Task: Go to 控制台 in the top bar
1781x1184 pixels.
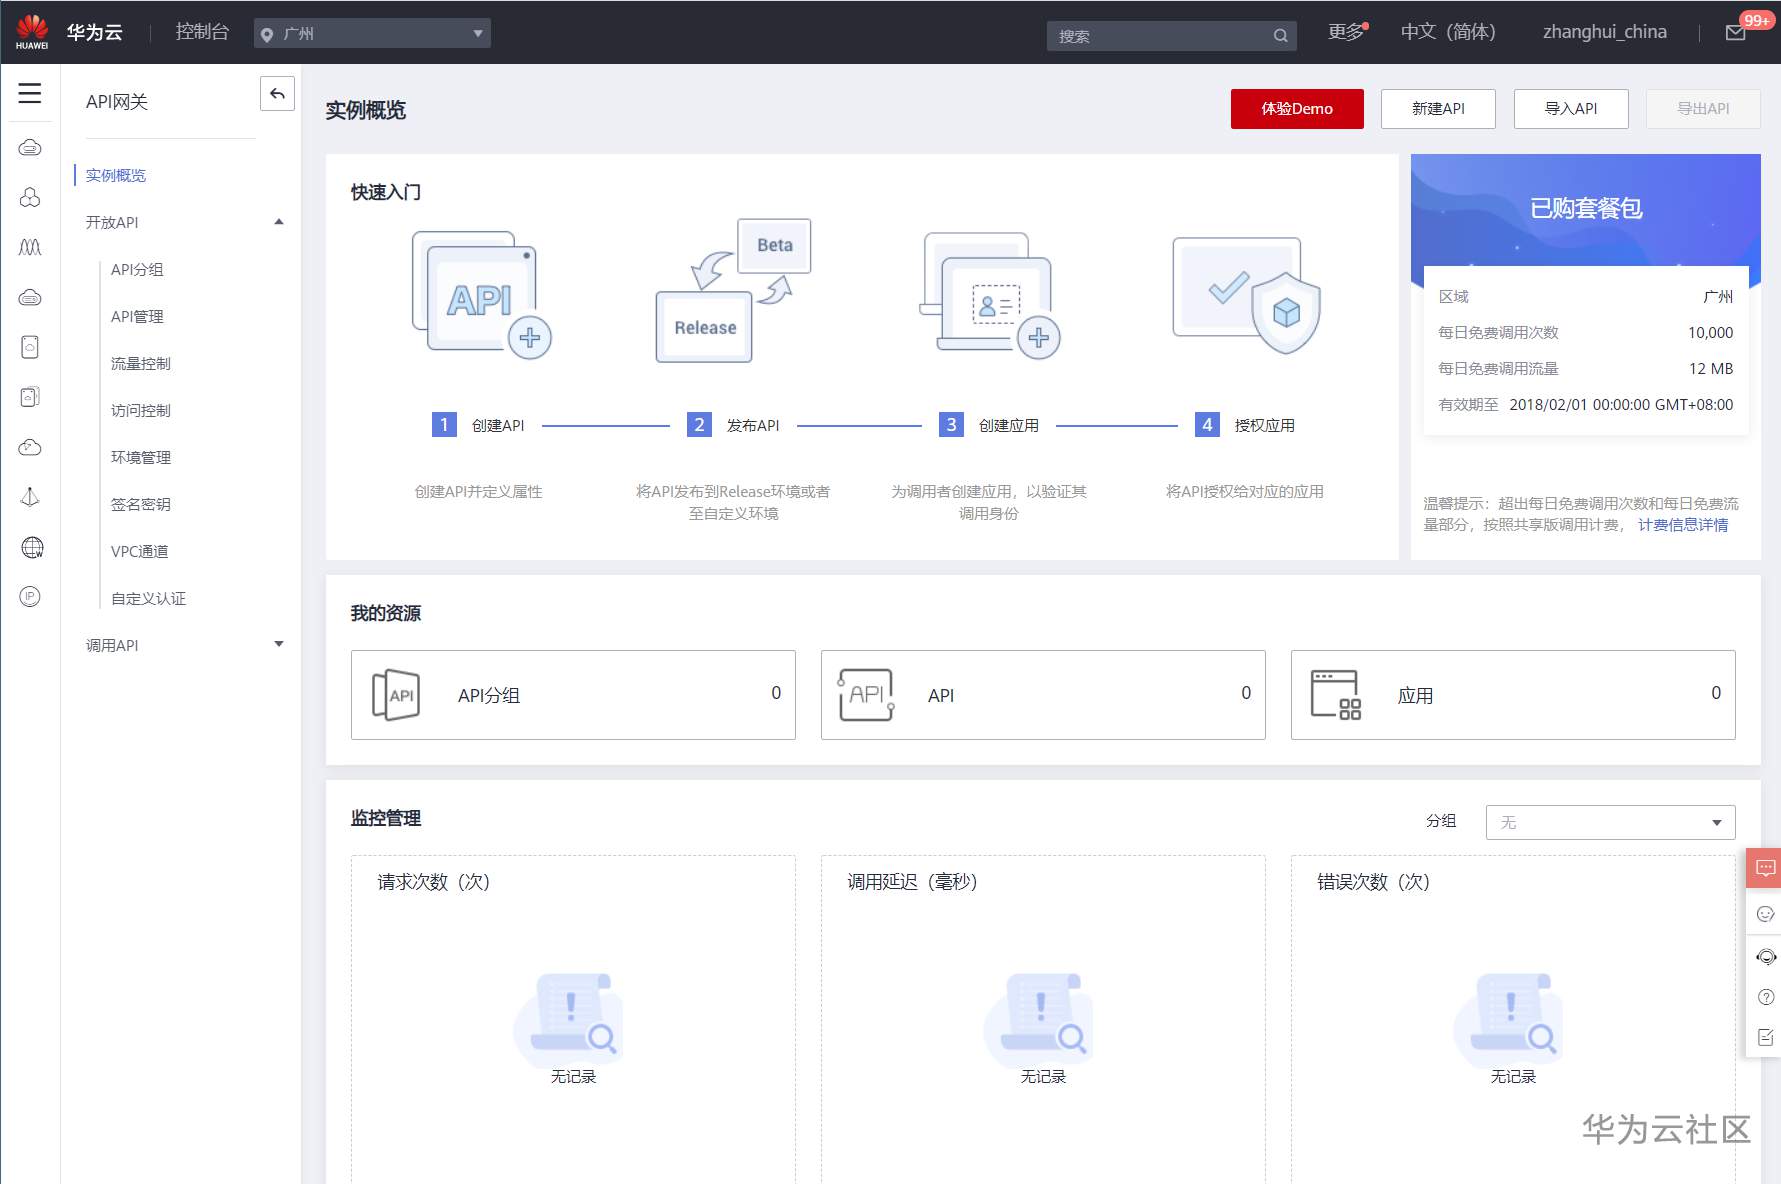Action: (202, 32)
